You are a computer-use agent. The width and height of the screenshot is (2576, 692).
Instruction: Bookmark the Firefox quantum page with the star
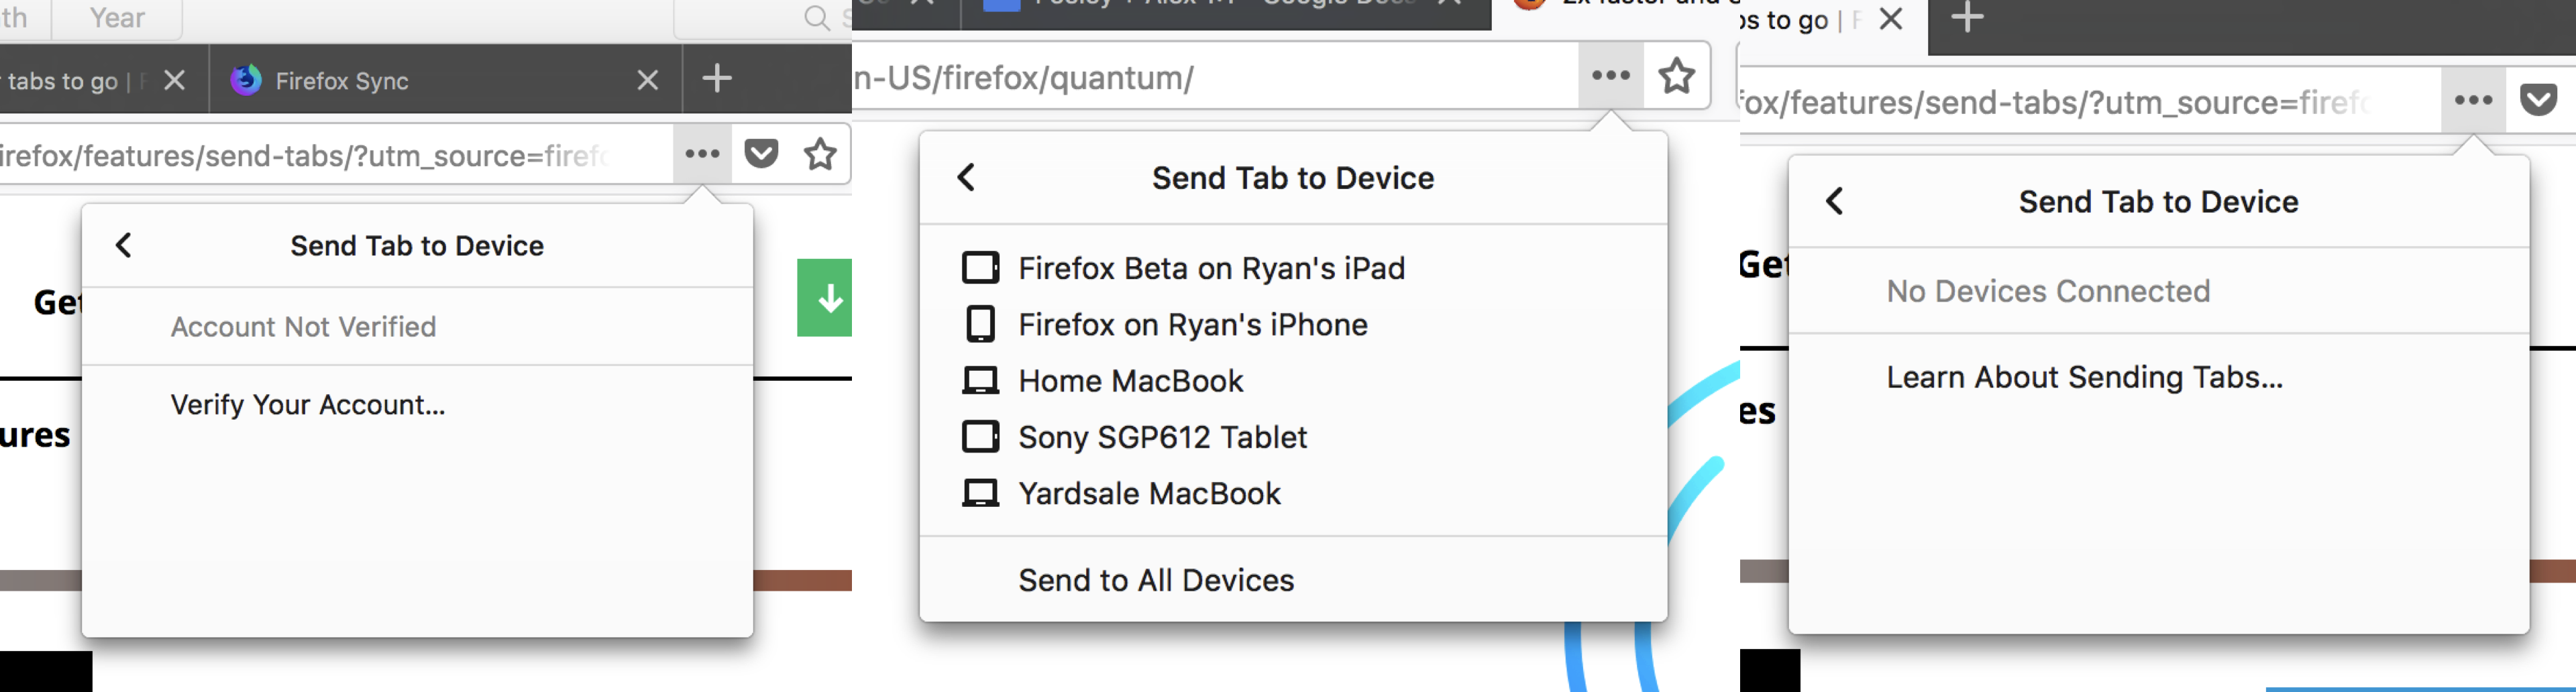click(x=1676, y=76)
